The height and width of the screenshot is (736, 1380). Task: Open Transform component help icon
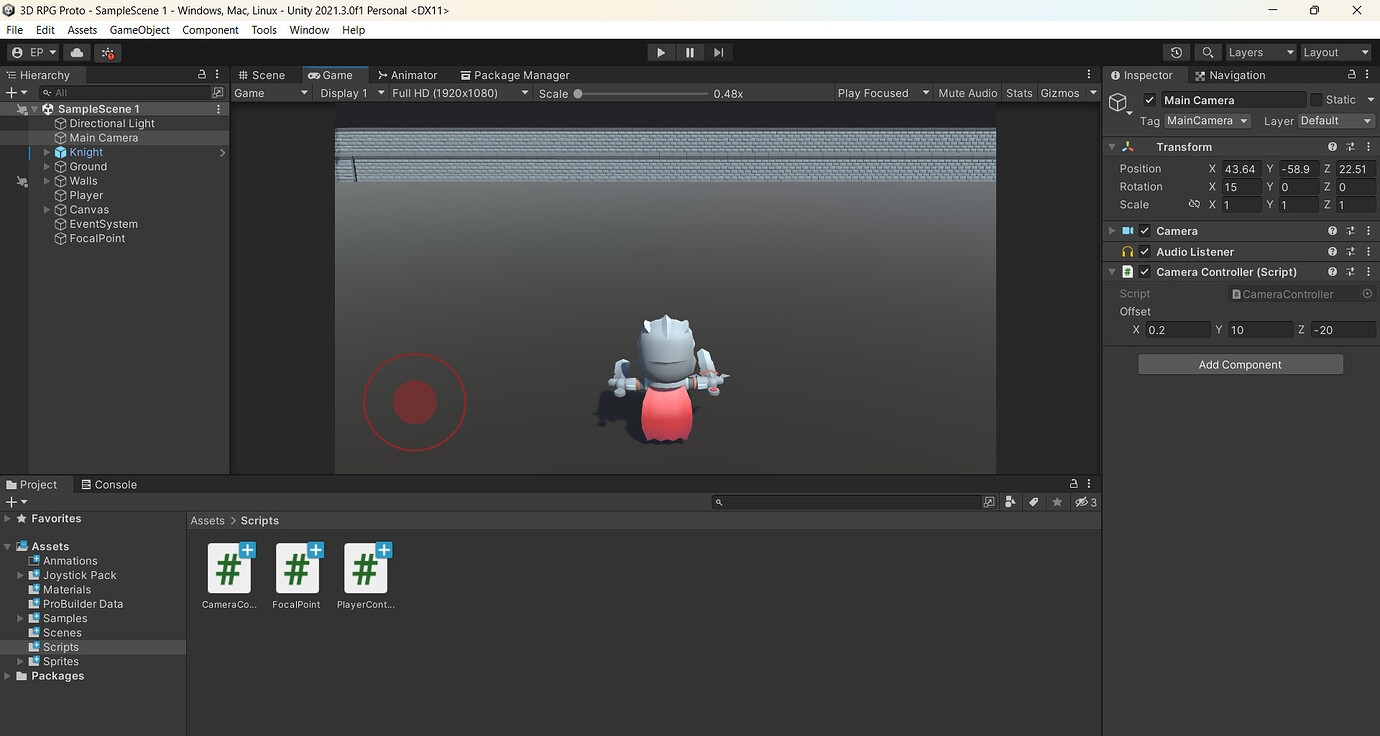click(x=1332, y=147)
